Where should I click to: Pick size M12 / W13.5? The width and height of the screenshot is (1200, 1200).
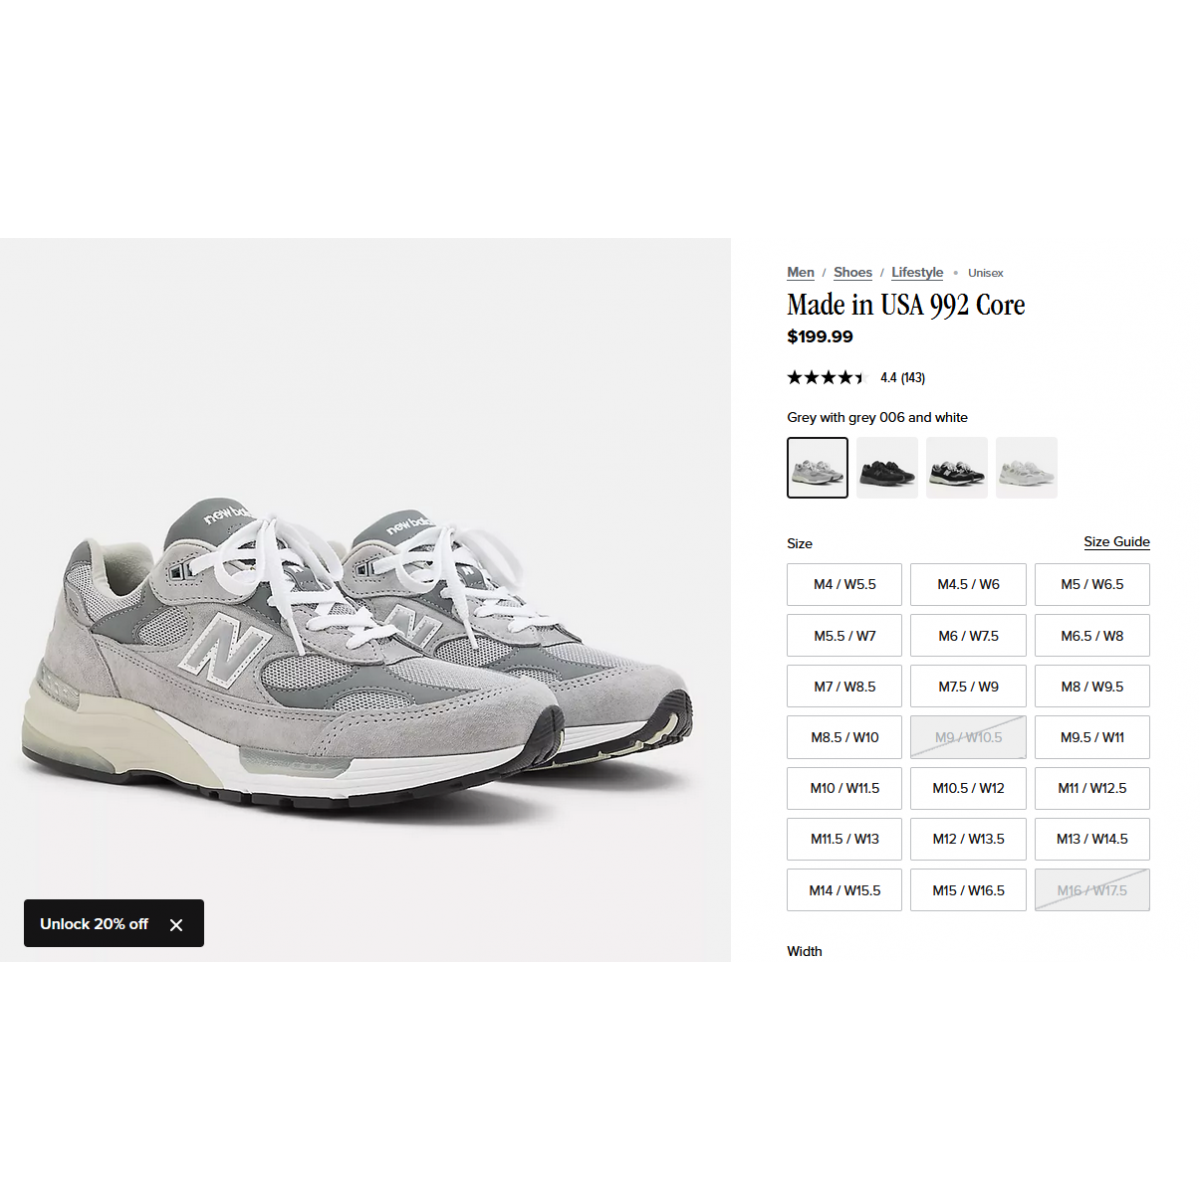[x=968, y=839]
